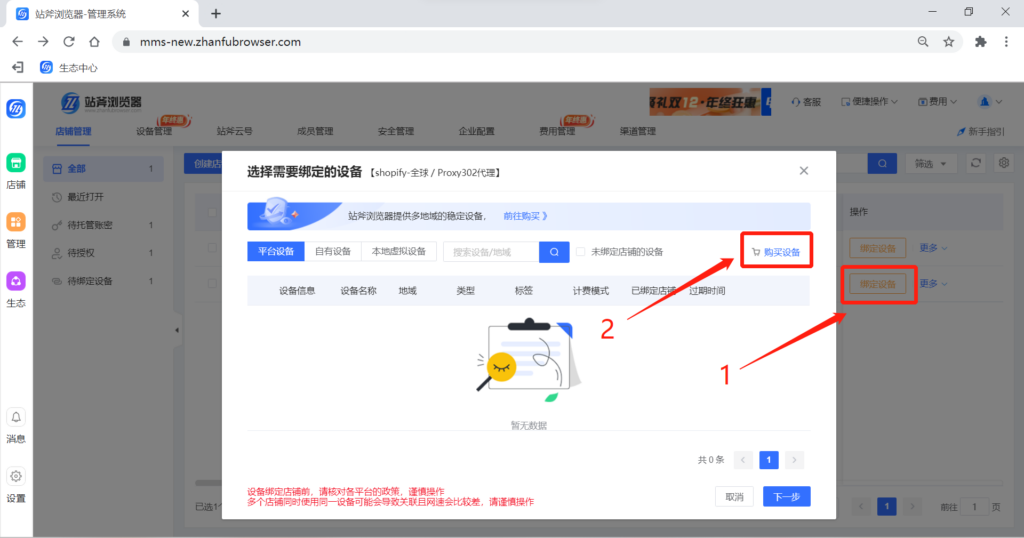This screenshot has height=538, width=1024.
Task: Go to browser home icon
Action: pos(94,42)
